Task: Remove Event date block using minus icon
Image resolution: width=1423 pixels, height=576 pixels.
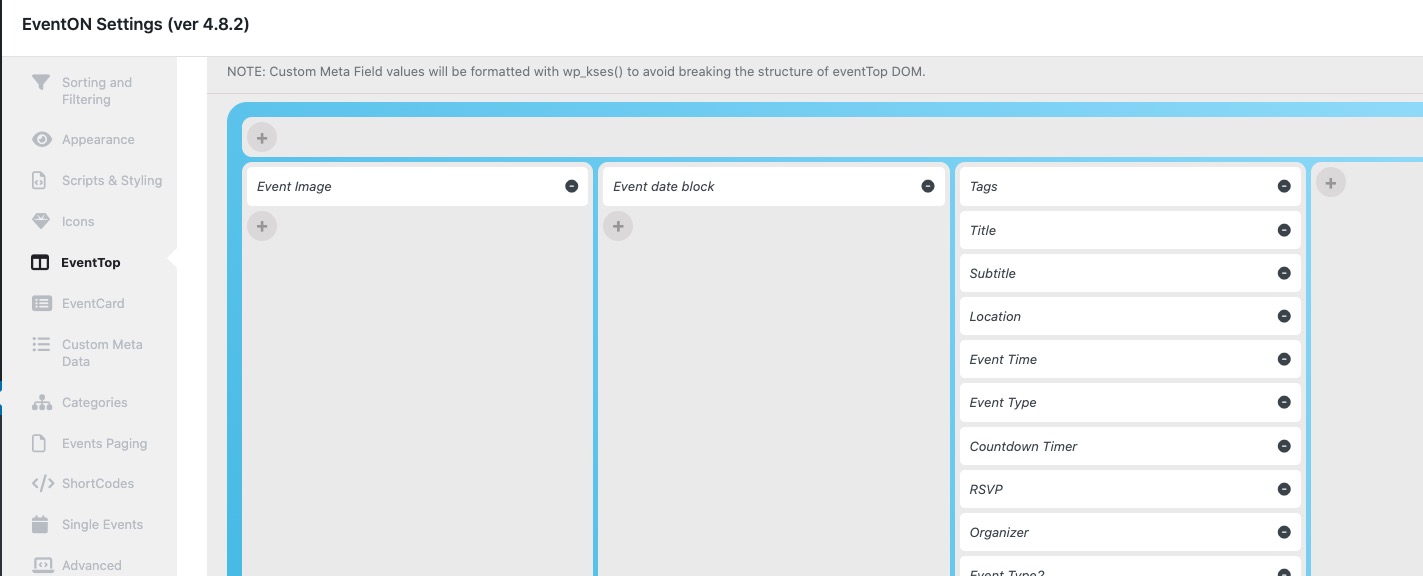Action: pyautogui.click(x=928, y=186)
